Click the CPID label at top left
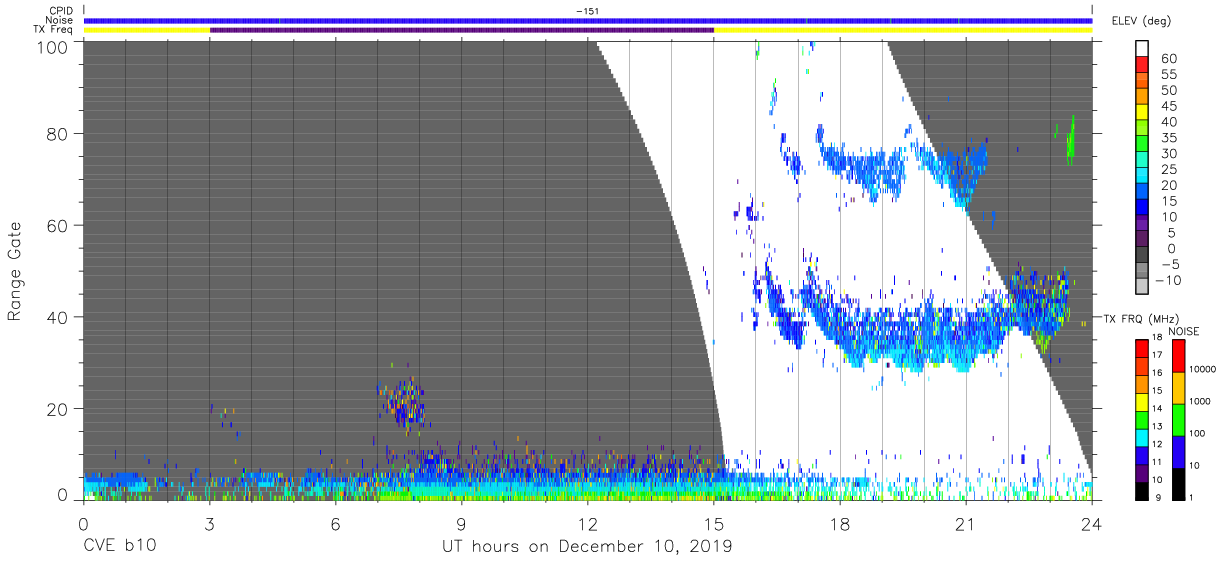The image size is (1228, 567). tap(59, 10)
